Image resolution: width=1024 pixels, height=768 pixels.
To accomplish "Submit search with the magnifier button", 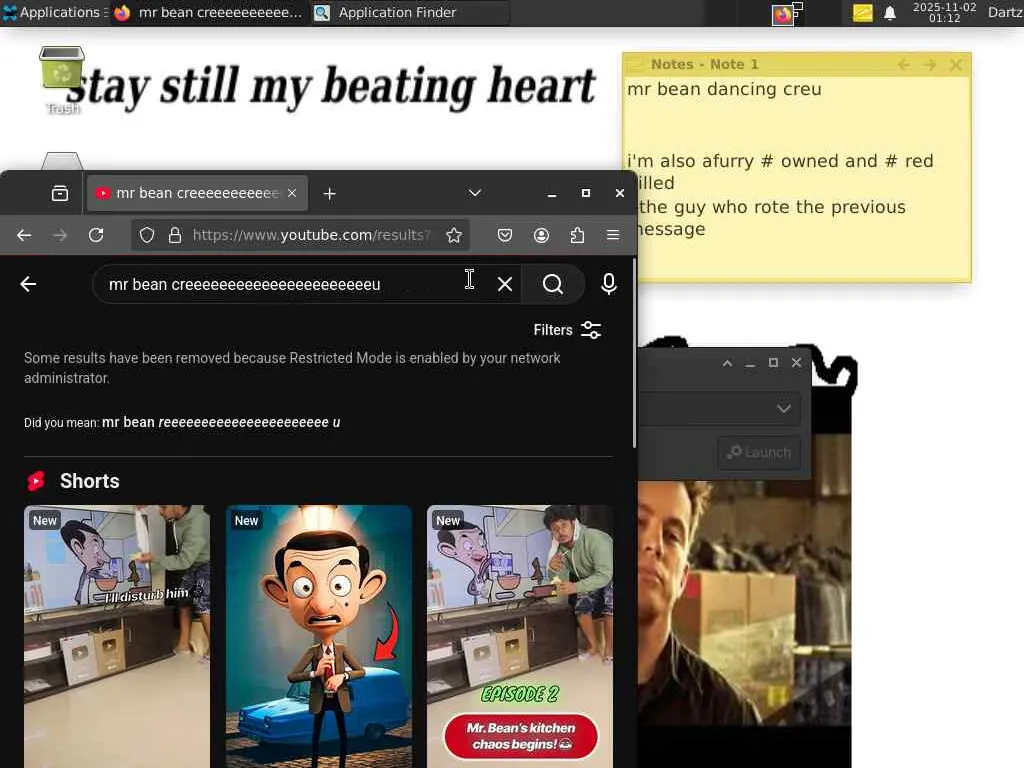I will (x=552, y=284).
